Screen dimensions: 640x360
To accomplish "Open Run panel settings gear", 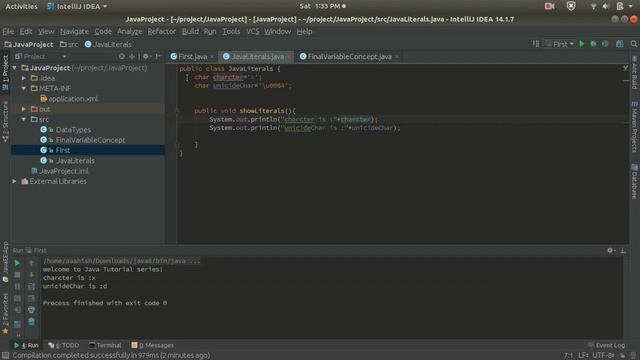I will [611, 251].
